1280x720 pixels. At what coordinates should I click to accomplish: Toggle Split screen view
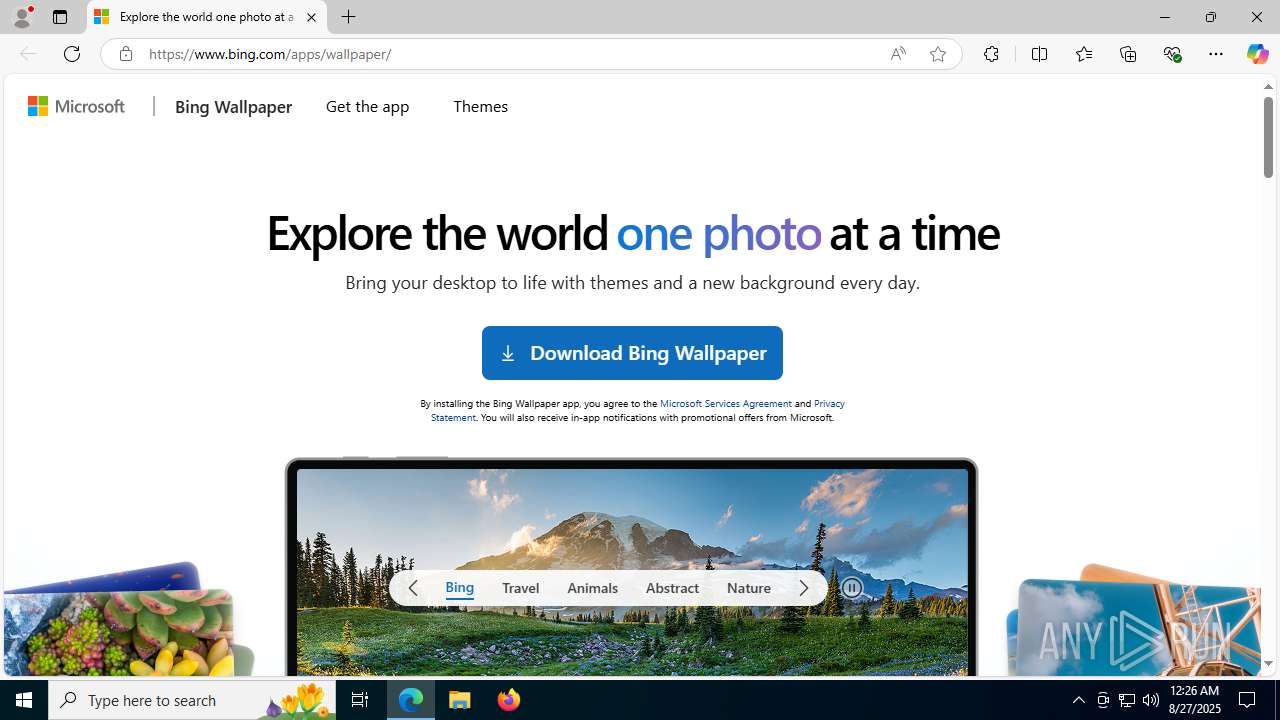point(1039,54)
